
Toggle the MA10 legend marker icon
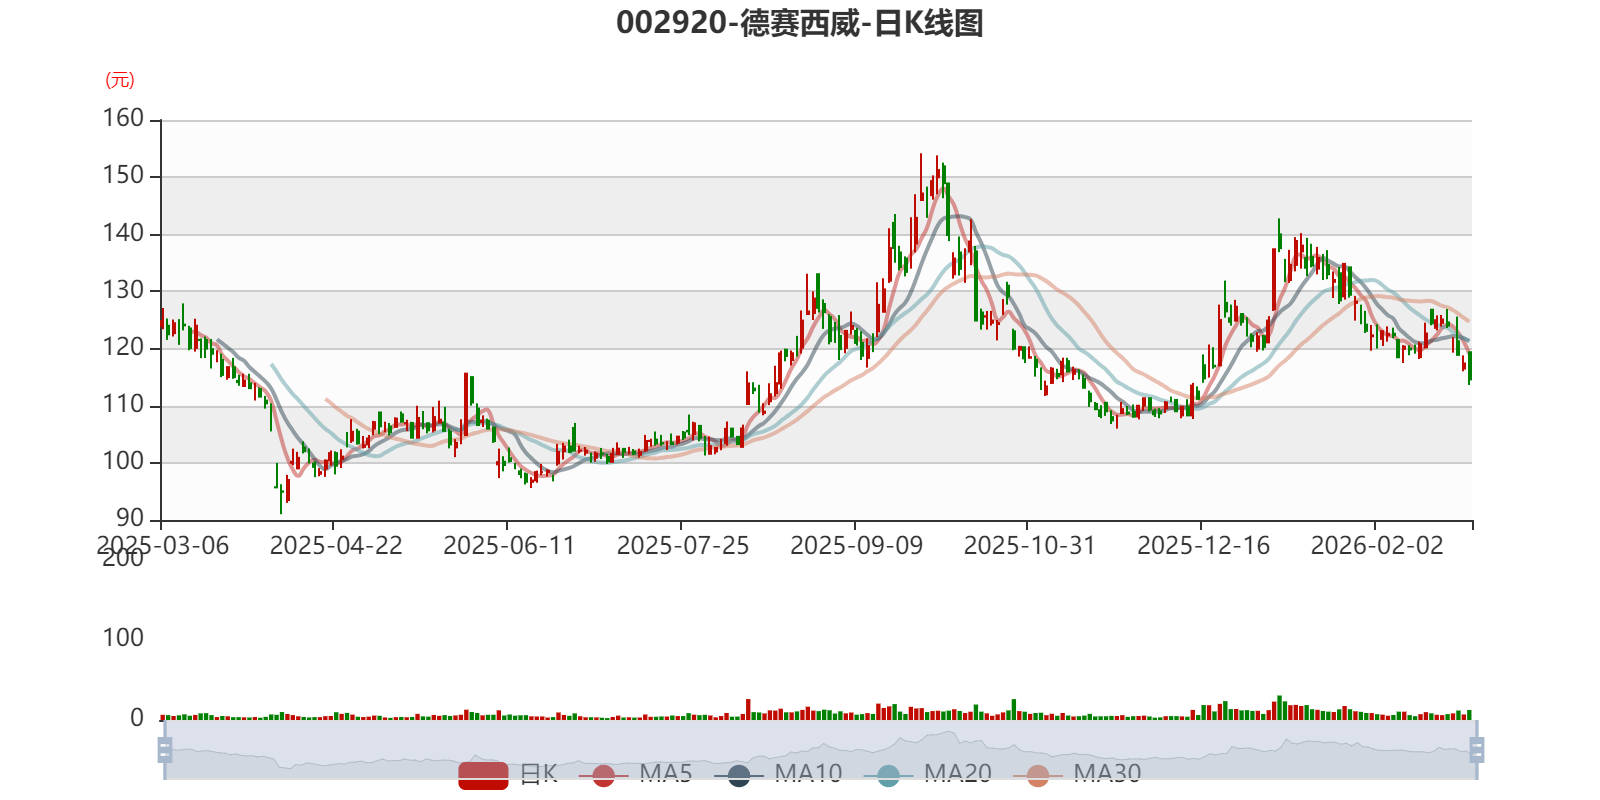coord(739,775)
